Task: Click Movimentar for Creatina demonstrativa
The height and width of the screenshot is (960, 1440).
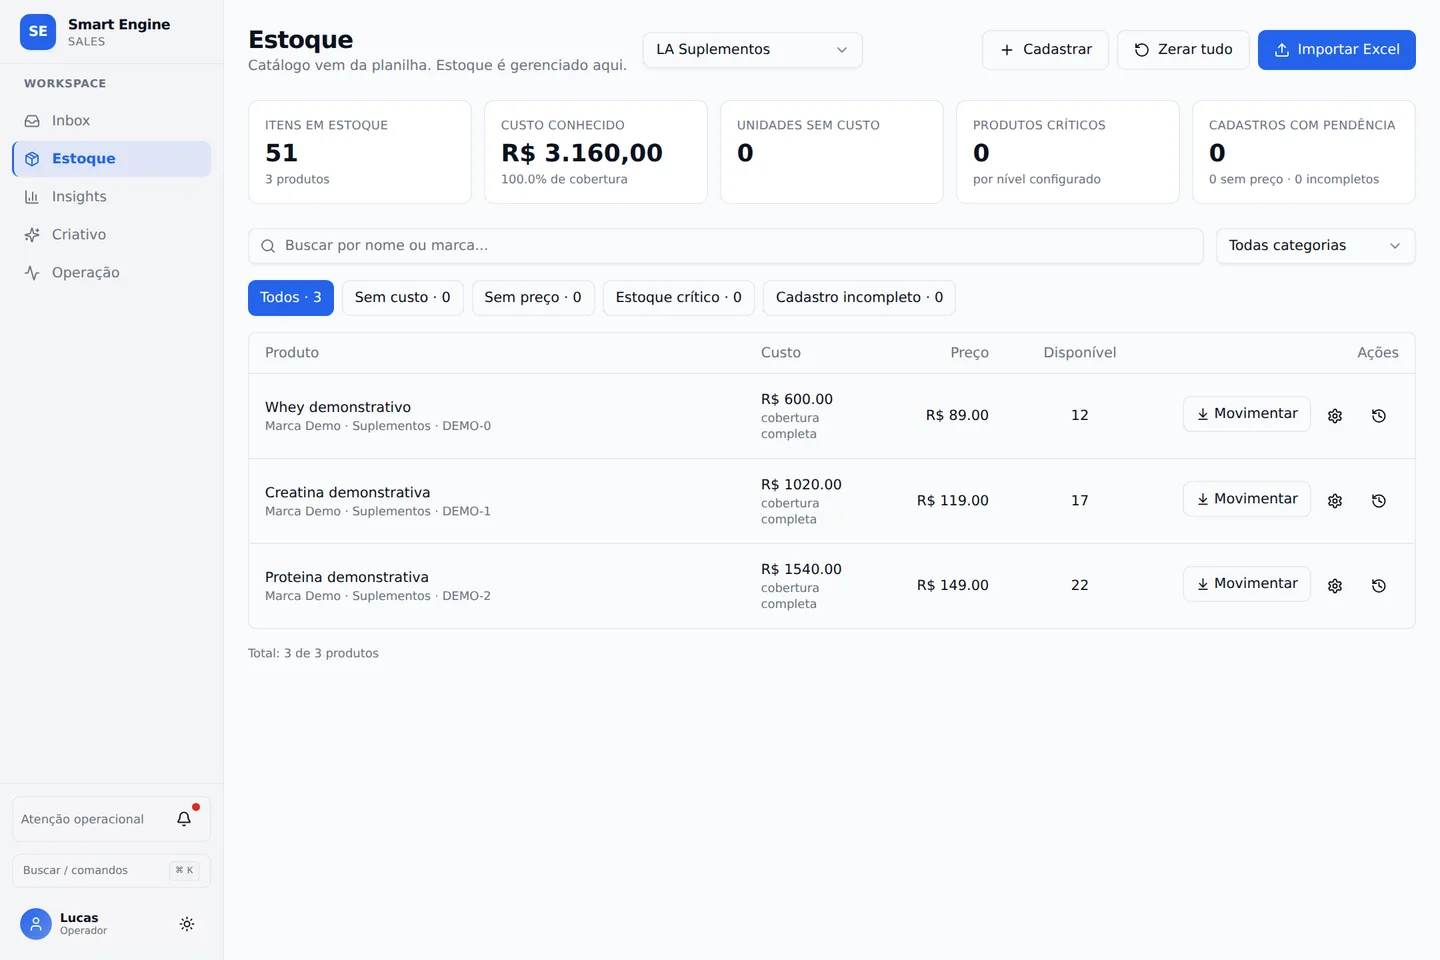Action: coord(1247,499)
